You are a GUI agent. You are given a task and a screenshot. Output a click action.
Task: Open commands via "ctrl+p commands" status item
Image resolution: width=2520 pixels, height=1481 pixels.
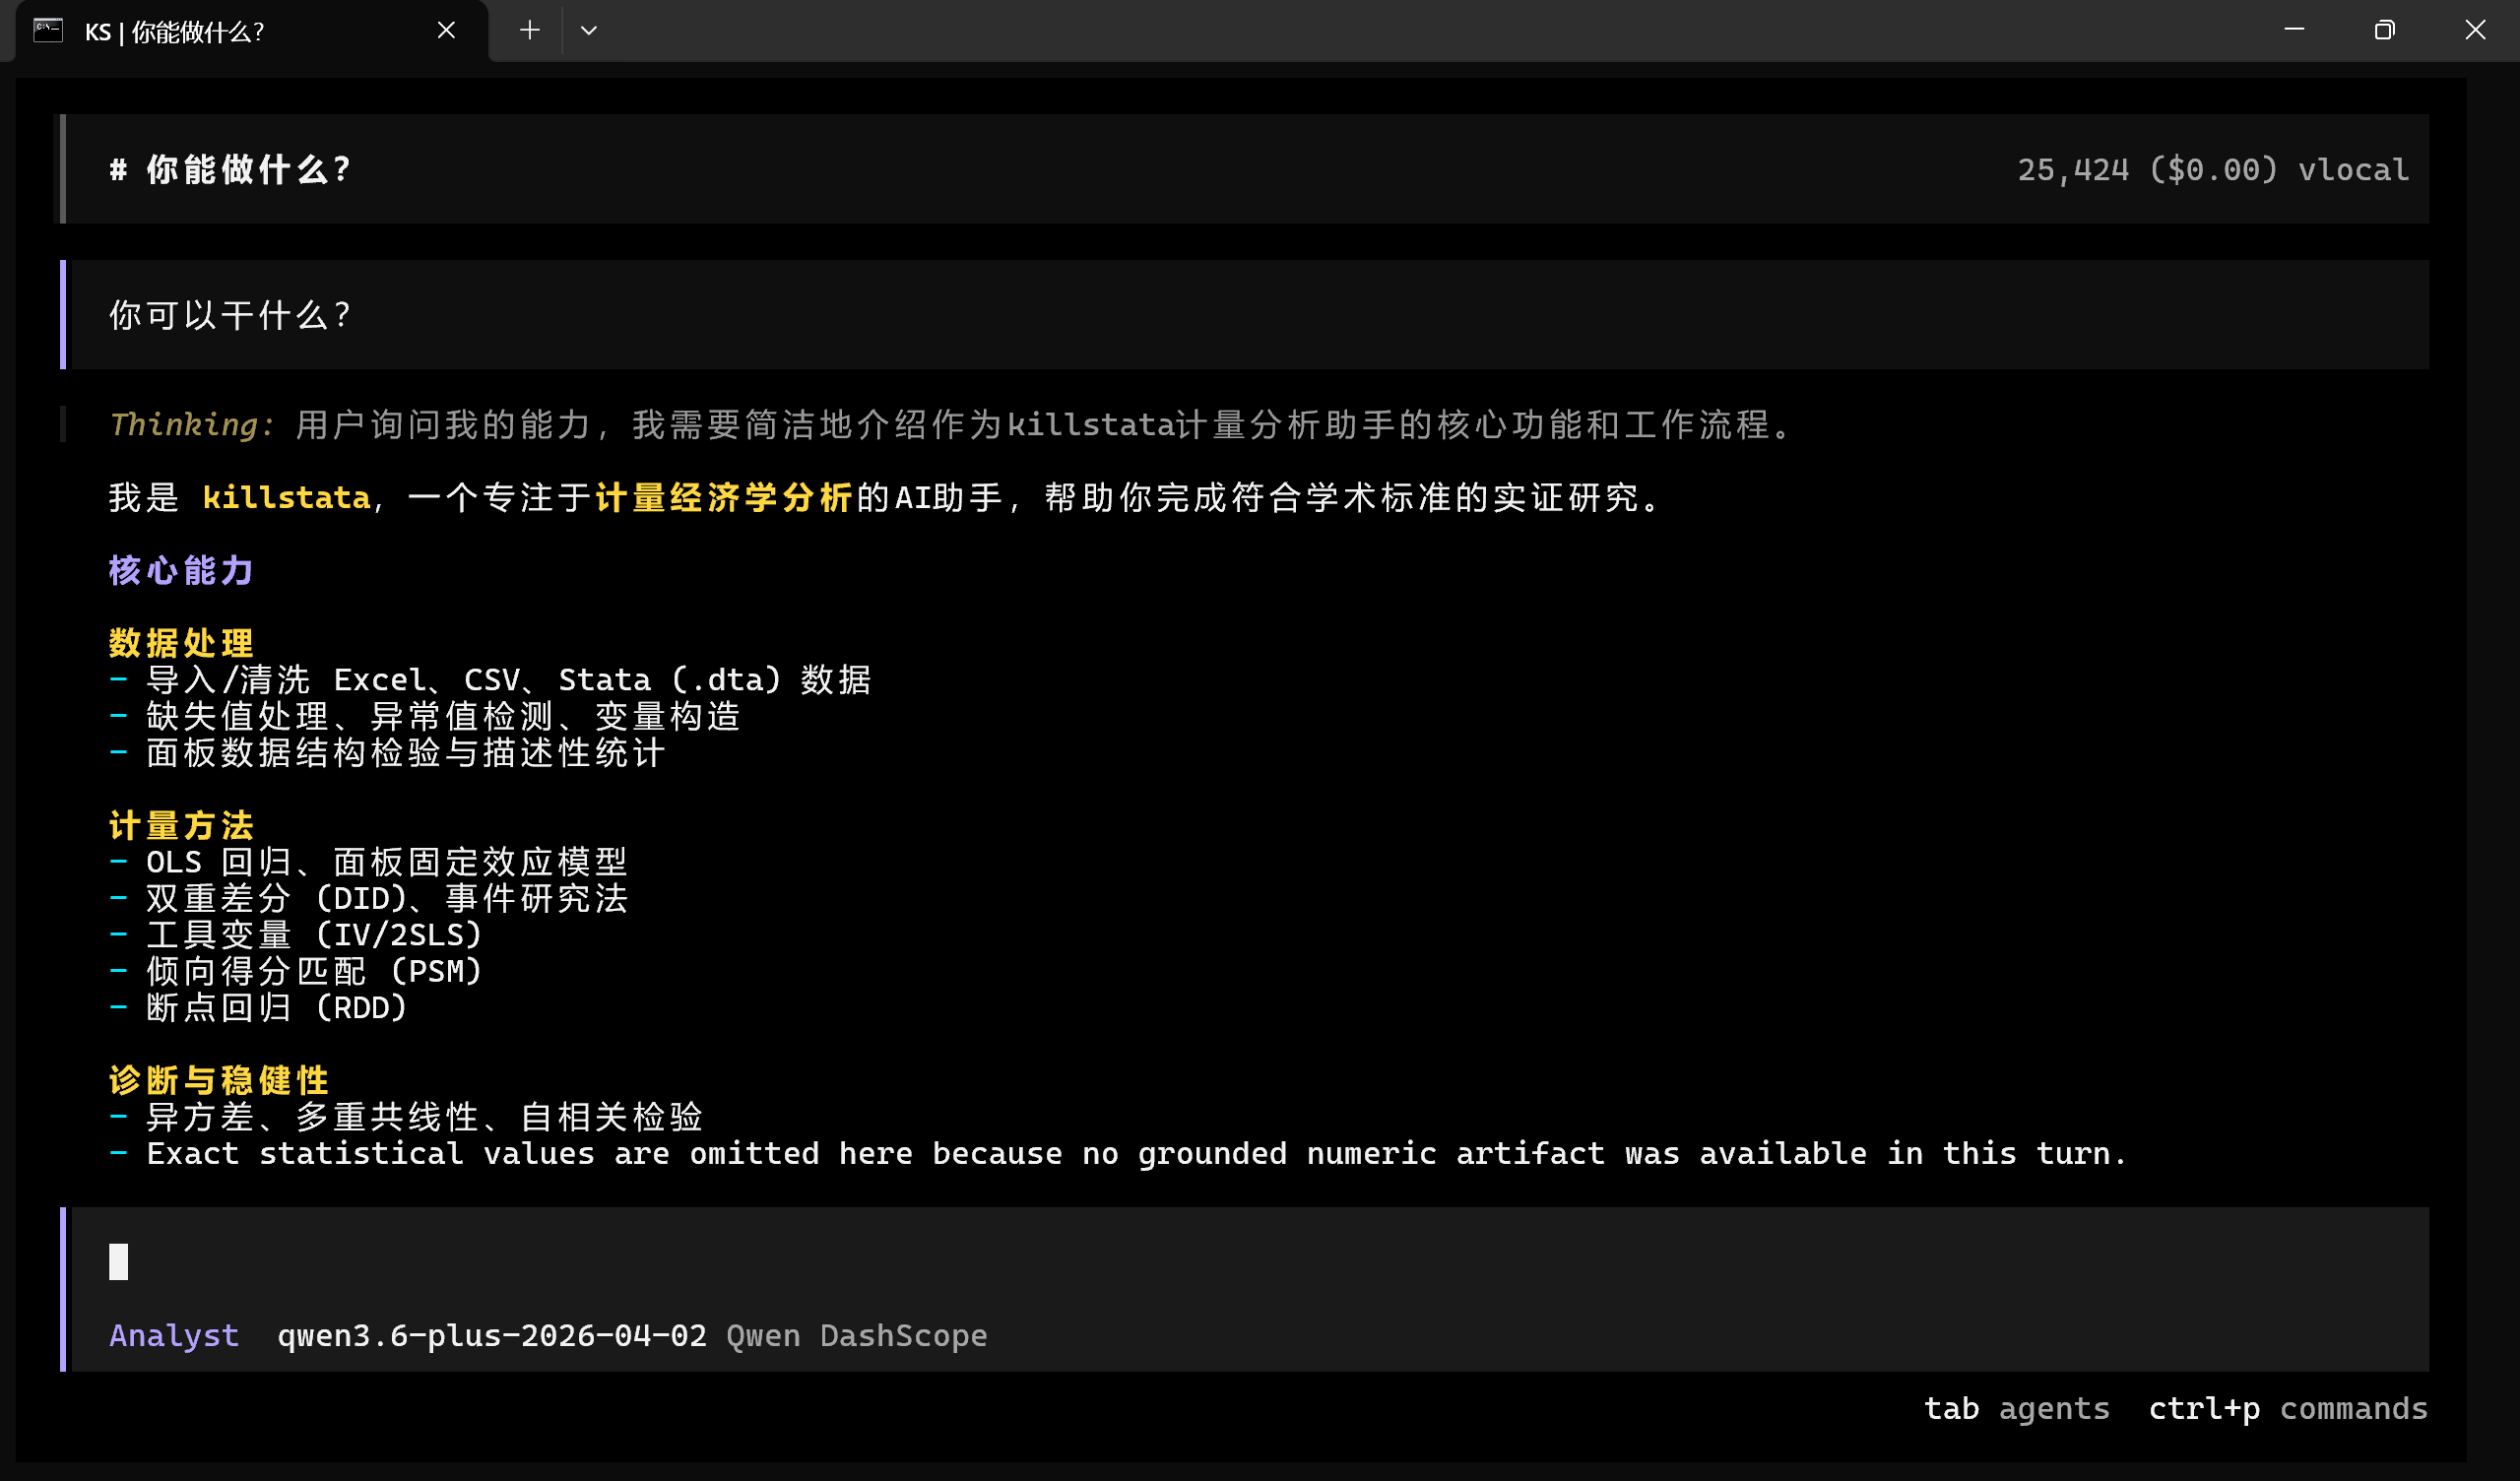coord(2288,1408)
